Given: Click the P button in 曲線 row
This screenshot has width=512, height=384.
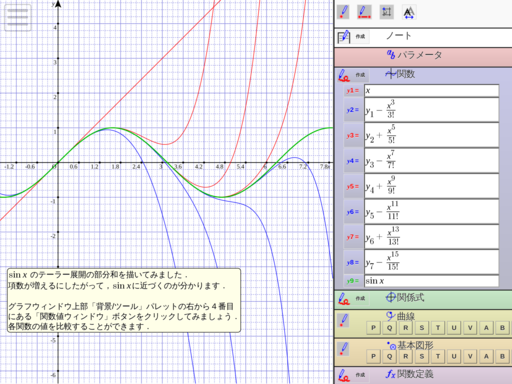Looking at the screenshot, I should point(373,328).
